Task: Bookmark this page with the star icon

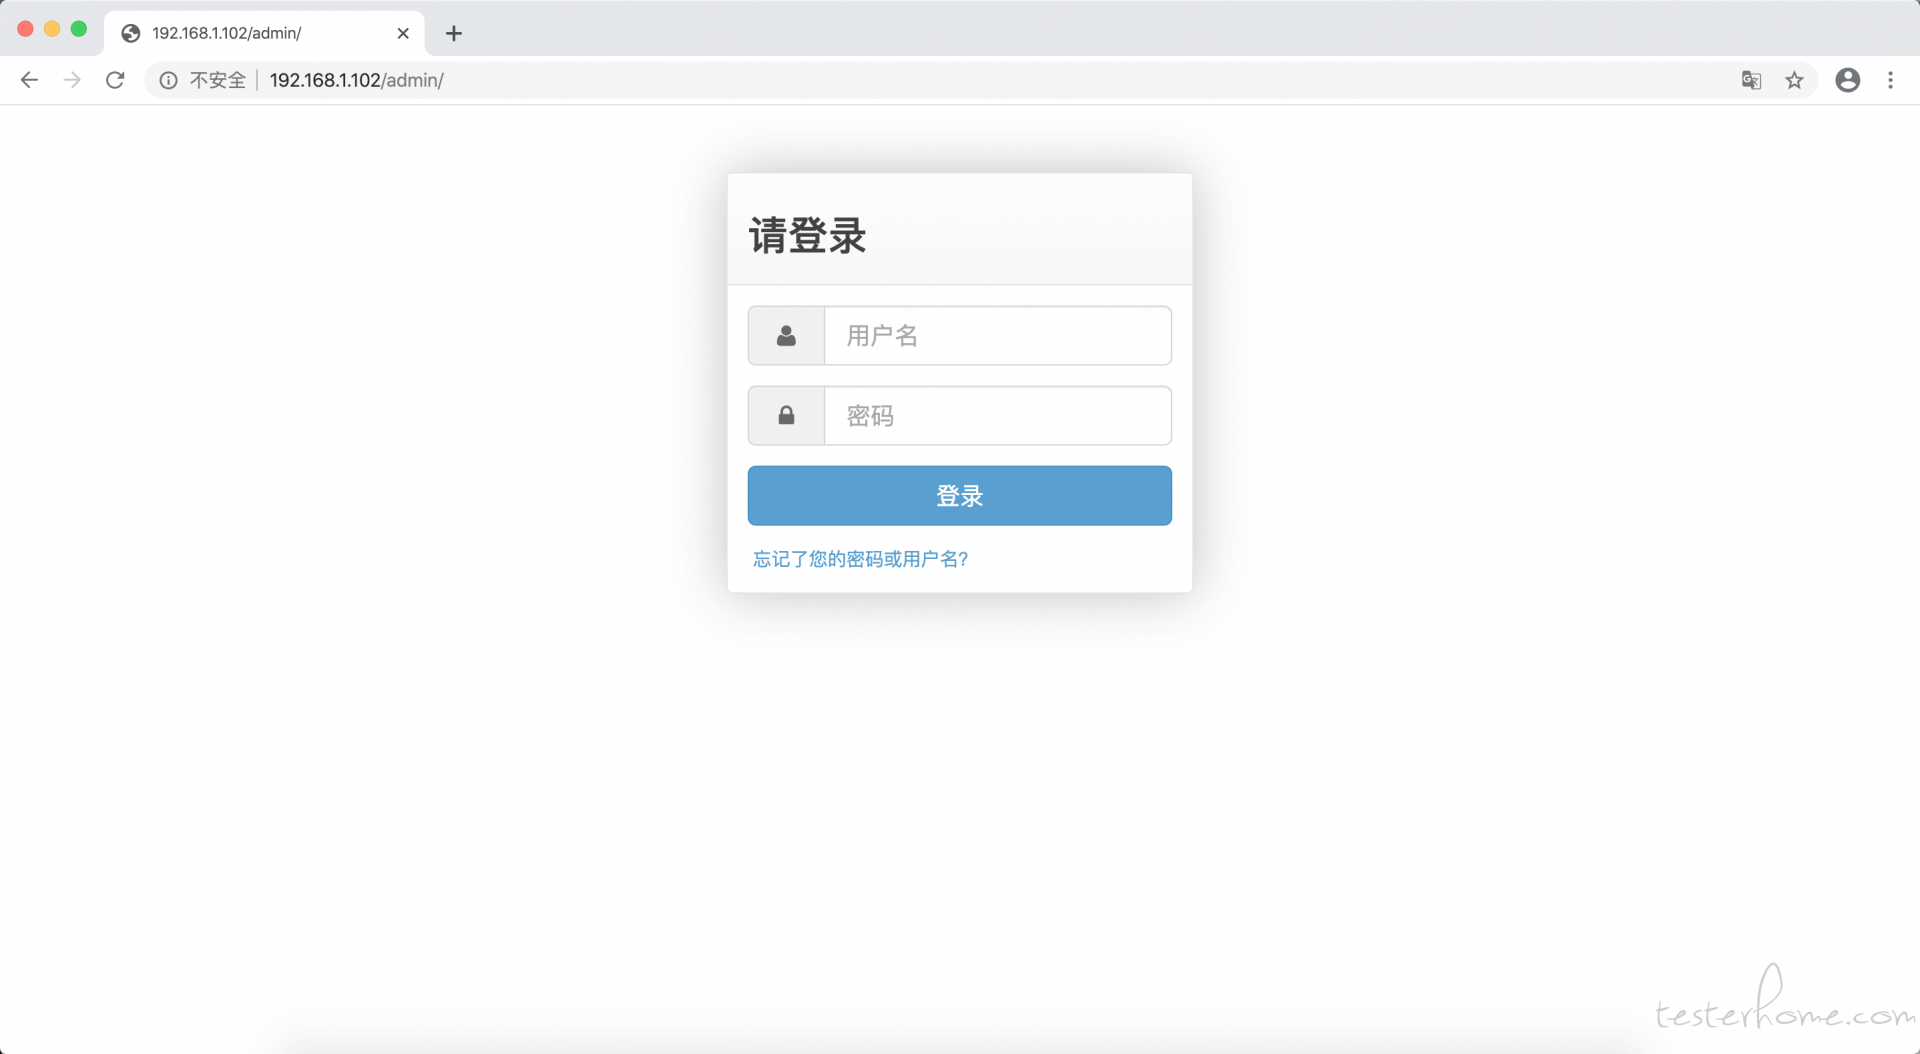Action: tap(1795, 80)
